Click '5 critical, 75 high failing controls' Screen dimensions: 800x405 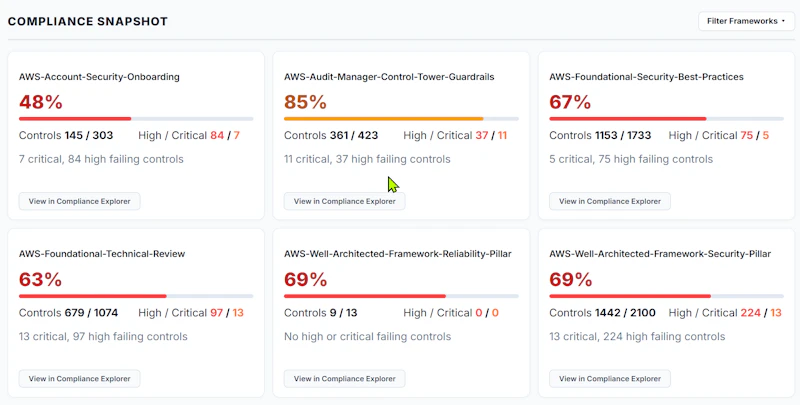coord(631,159)
